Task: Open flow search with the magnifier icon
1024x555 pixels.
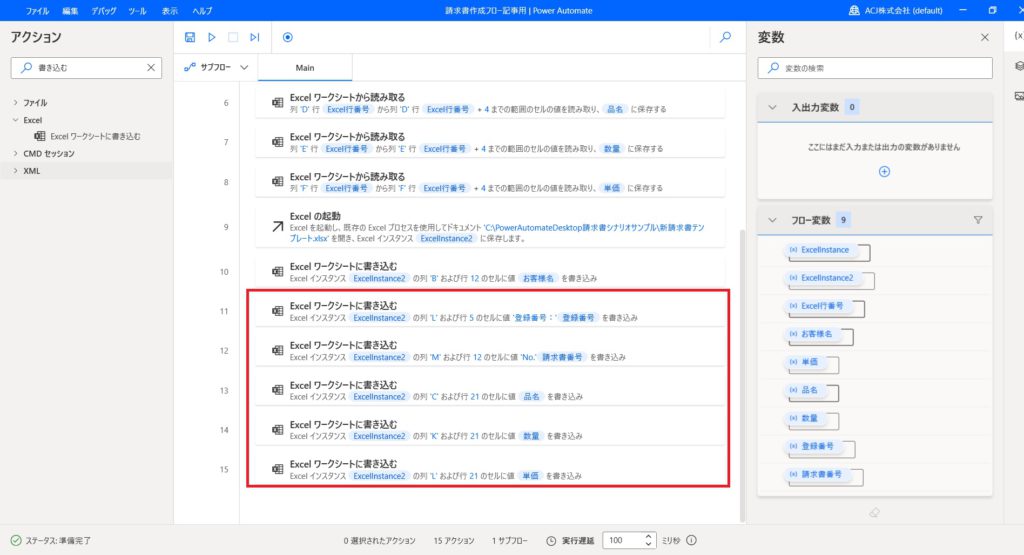Action: point(725,37)
